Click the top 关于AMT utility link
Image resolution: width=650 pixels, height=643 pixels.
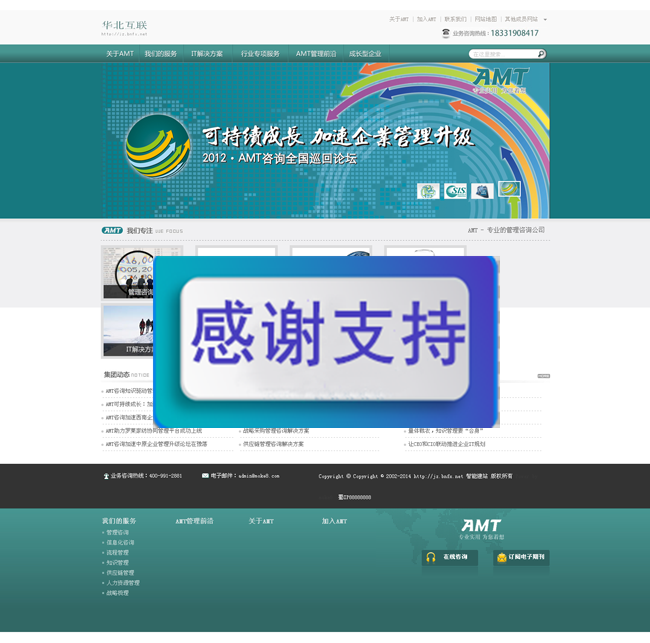coord(399,19)
